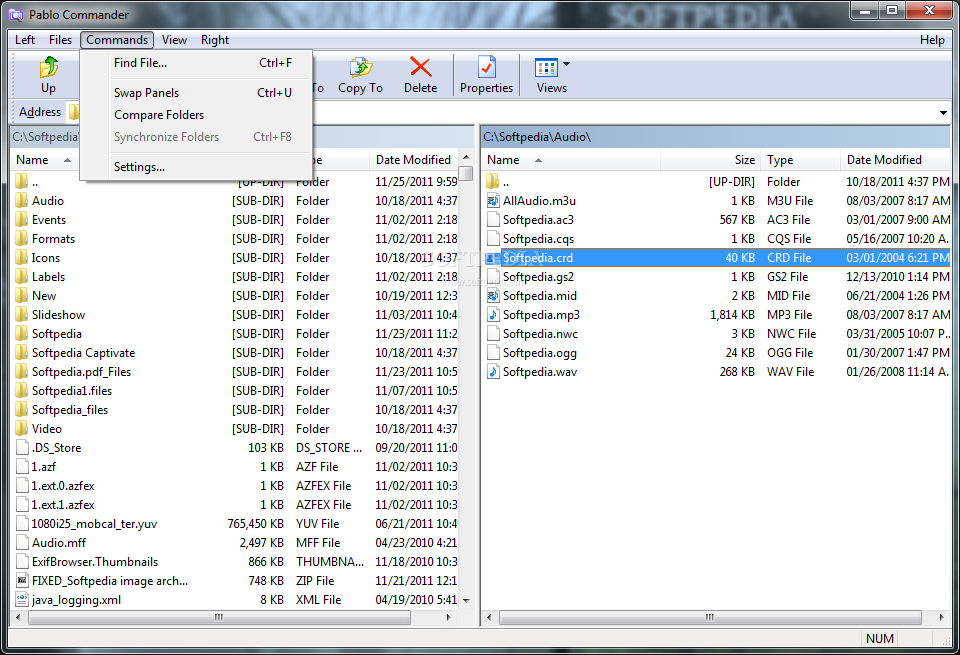Choose Compare Folders menu entry
960x655 pixels.
pyautogui.click(x=196, y=115)
